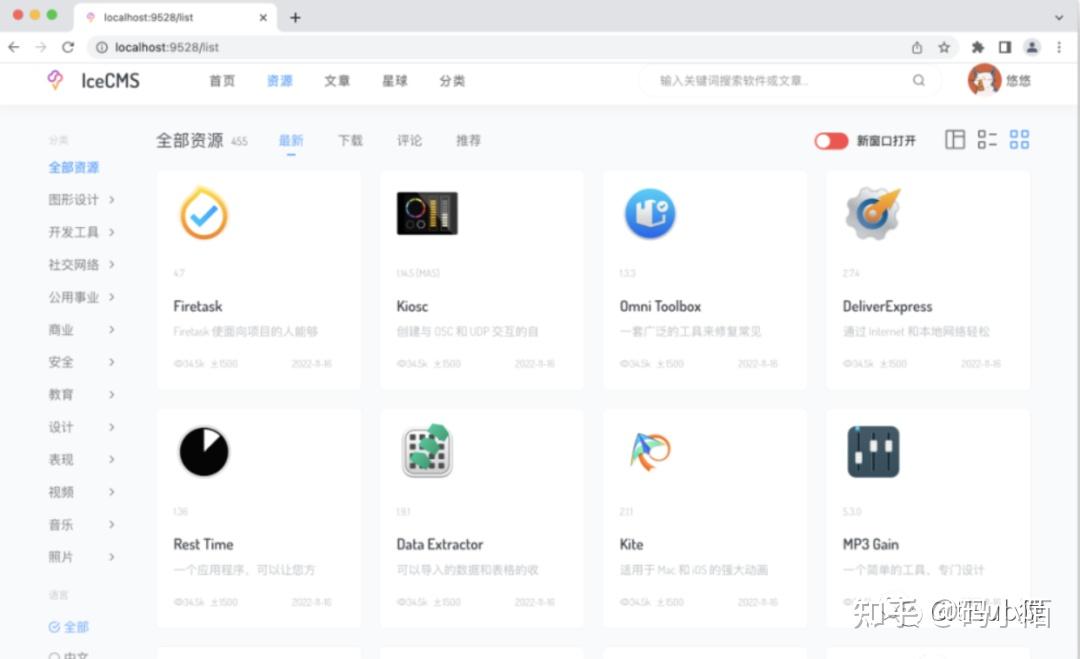Click the username next to avatar

point(1018,81)
